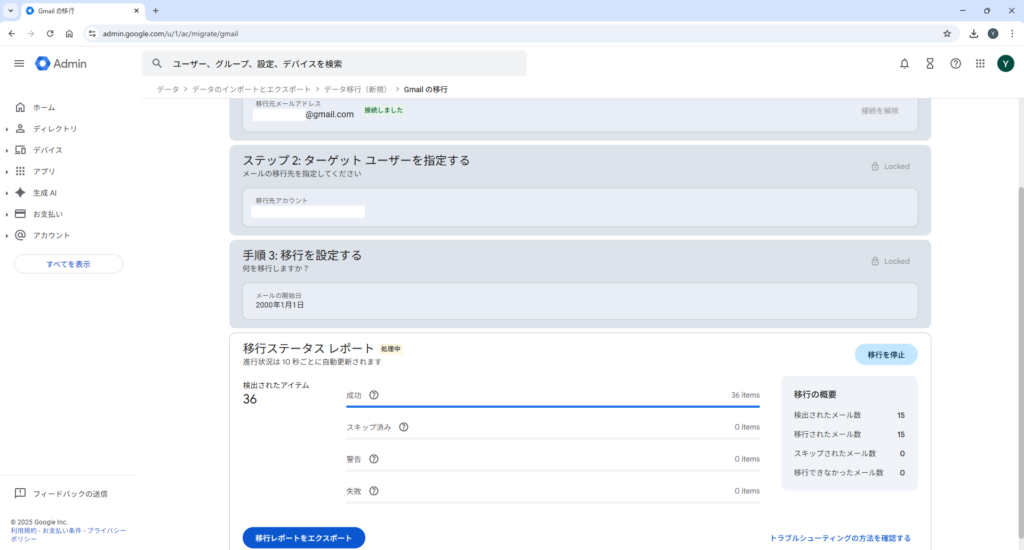Click help icon next to 成功
1024x550 pixels.
[x=374, y=395]
